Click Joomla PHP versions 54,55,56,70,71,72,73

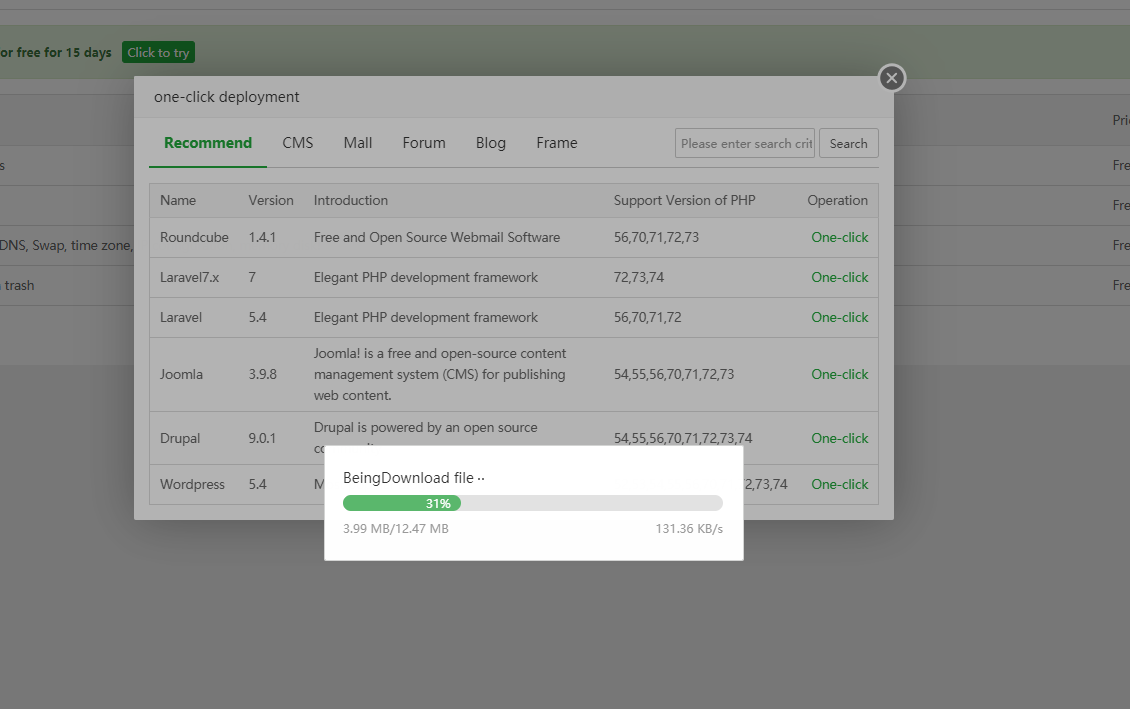tap(674, 374)
